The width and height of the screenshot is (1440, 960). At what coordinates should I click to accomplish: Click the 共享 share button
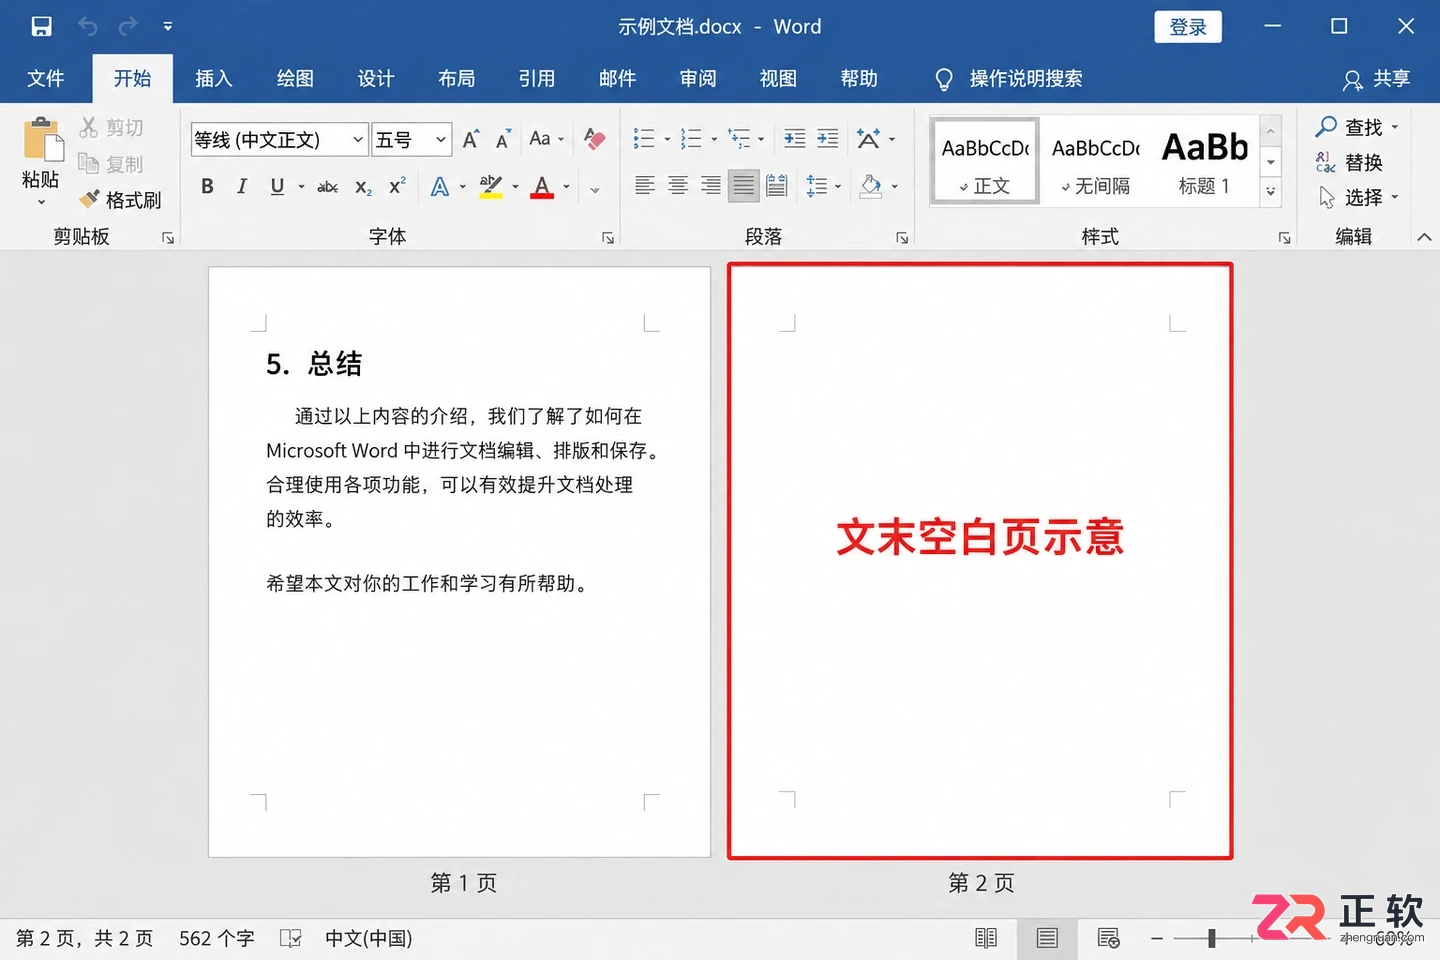point(1377,78)
